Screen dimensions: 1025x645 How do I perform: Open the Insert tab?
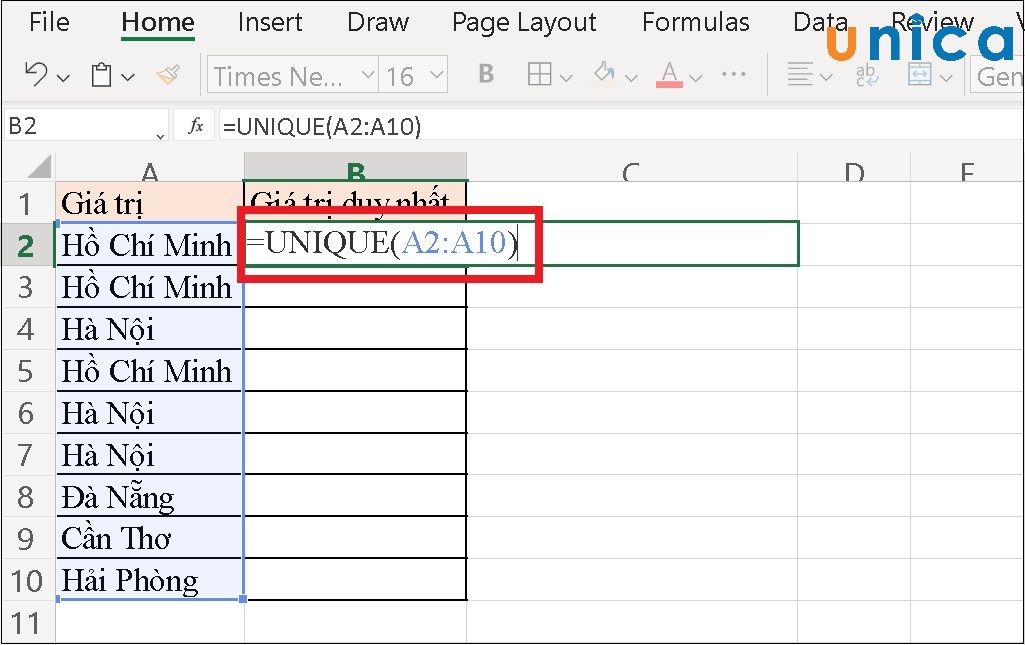point(270,22)
